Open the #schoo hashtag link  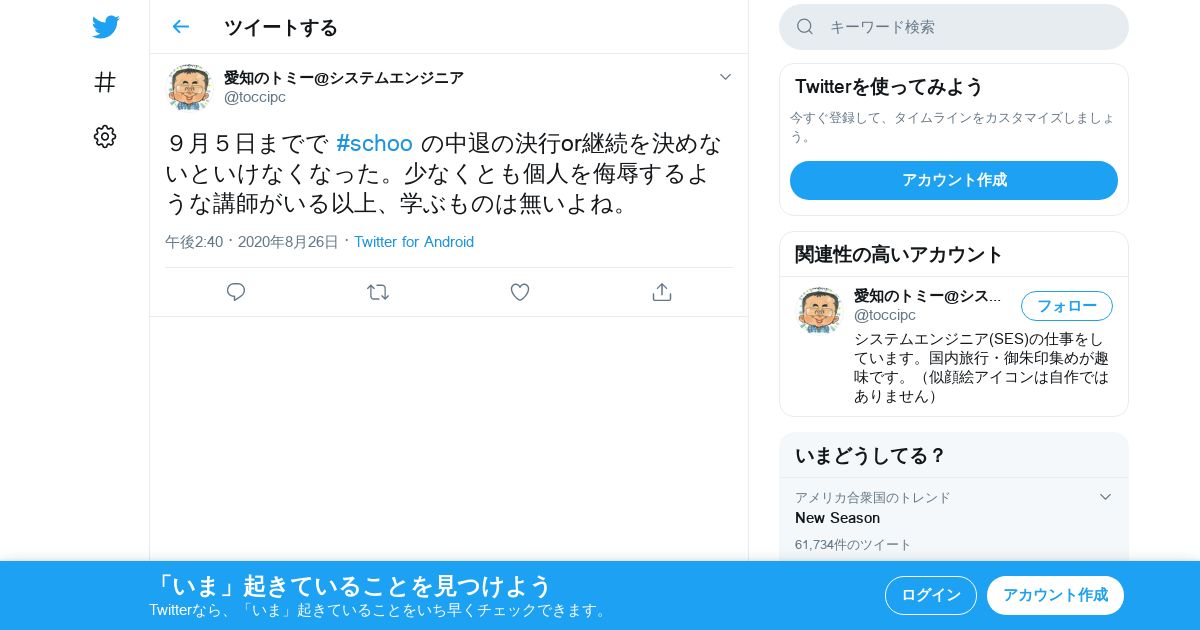click(374, 143)
